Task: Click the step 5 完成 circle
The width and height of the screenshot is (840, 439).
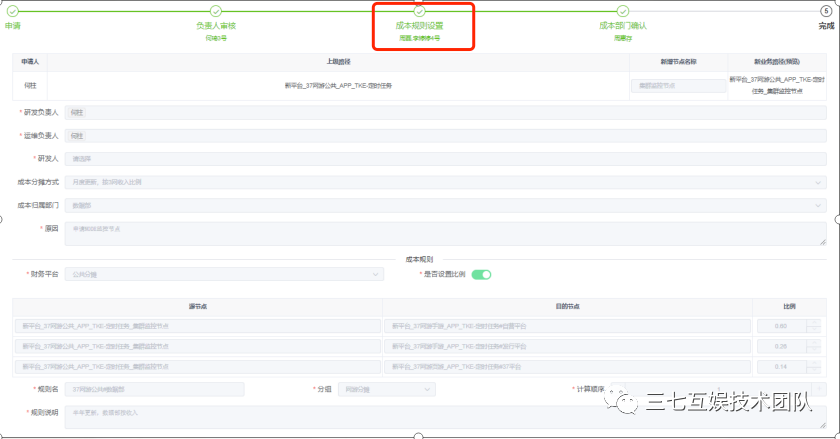Action: tap(826, 11)
